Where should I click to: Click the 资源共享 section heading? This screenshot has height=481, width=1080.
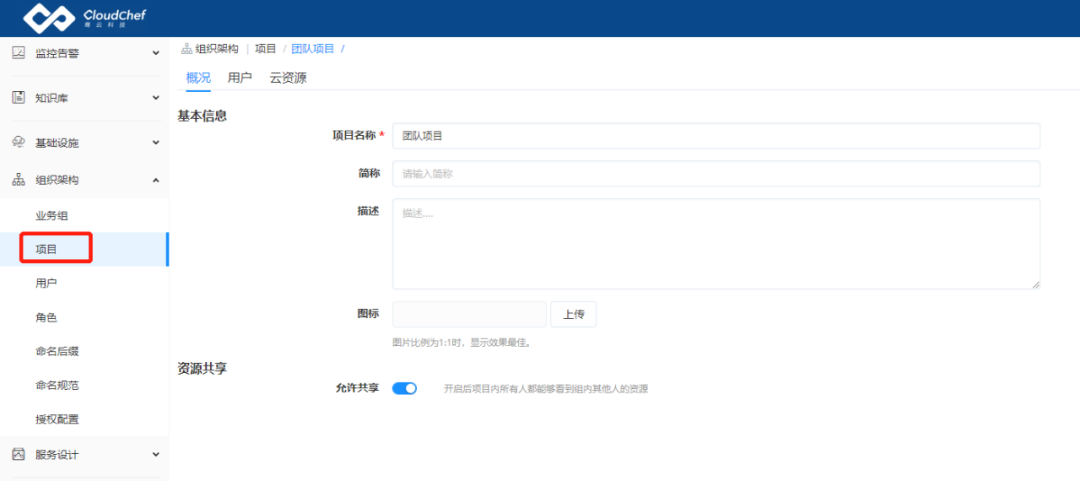pos(202,369)
